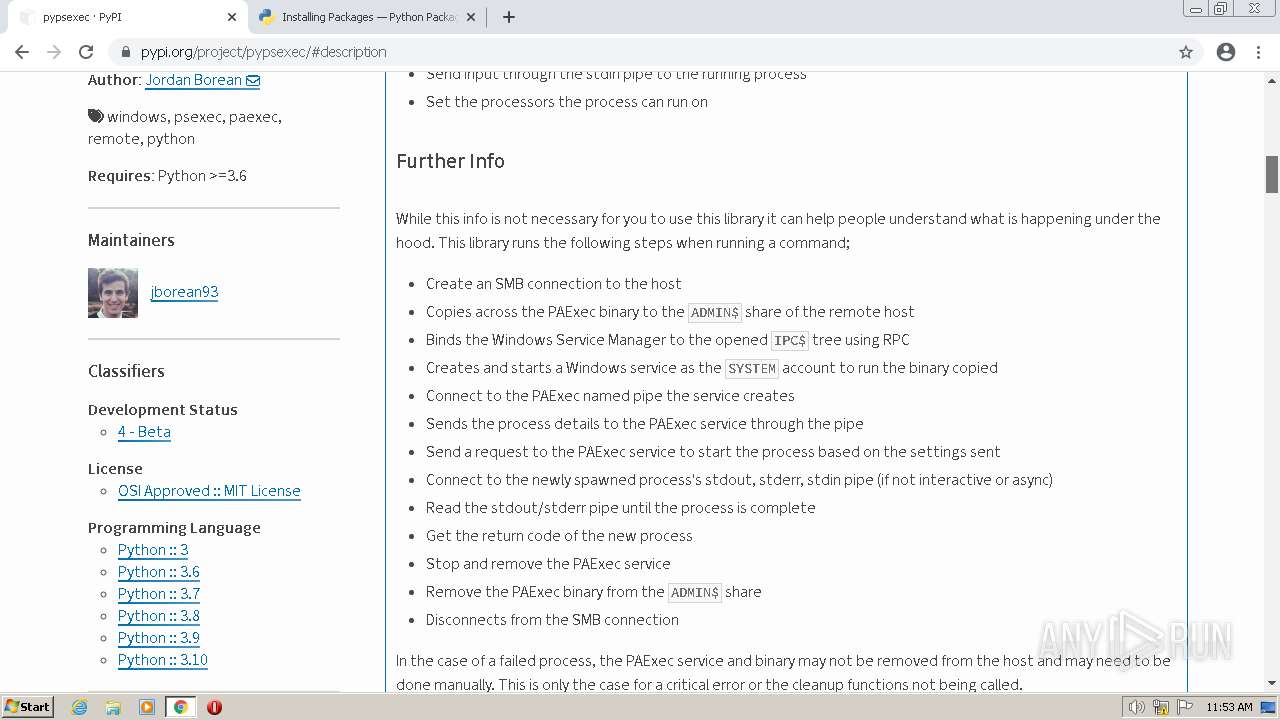Click the 11:53 AM system clock
1280x720 pixels.
tap(1229, 707)
